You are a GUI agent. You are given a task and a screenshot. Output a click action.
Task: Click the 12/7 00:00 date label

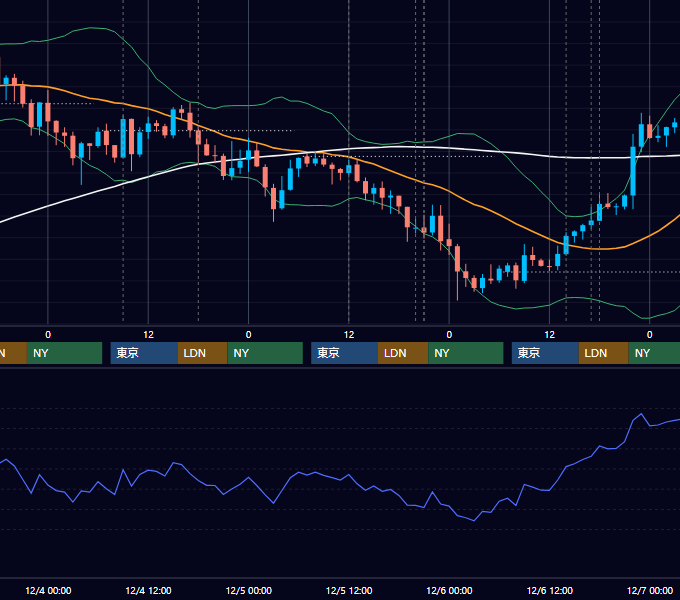pos(650,590)
